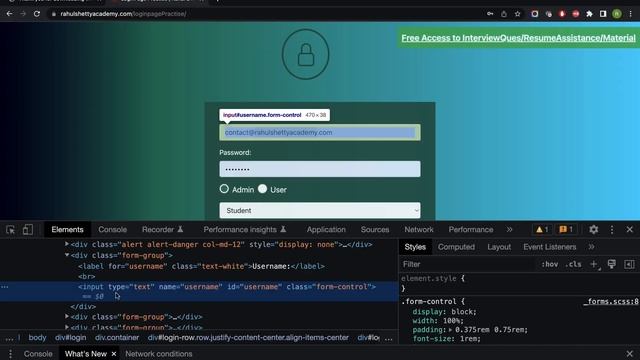Screen dimensions: 640x360
Task: Open the Sources tab
Action: [375, 230]
